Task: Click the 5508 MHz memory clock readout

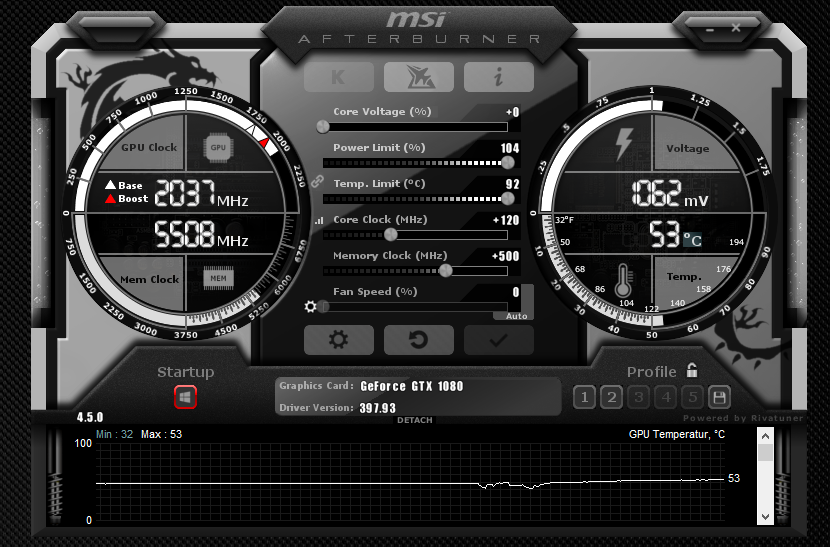Action: [201, 234]
